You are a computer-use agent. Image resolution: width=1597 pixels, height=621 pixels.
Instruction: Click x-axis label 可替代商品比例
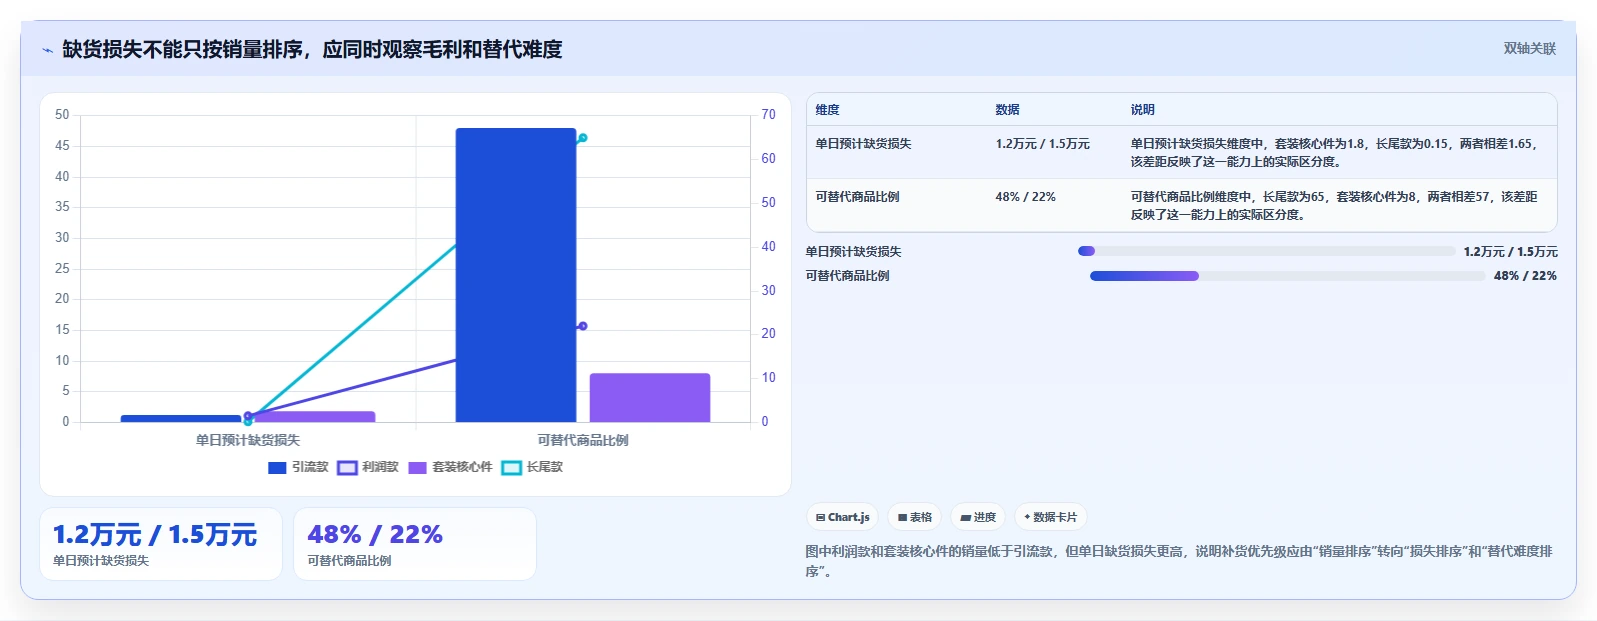pyautogui.click(x=583, y=440)
